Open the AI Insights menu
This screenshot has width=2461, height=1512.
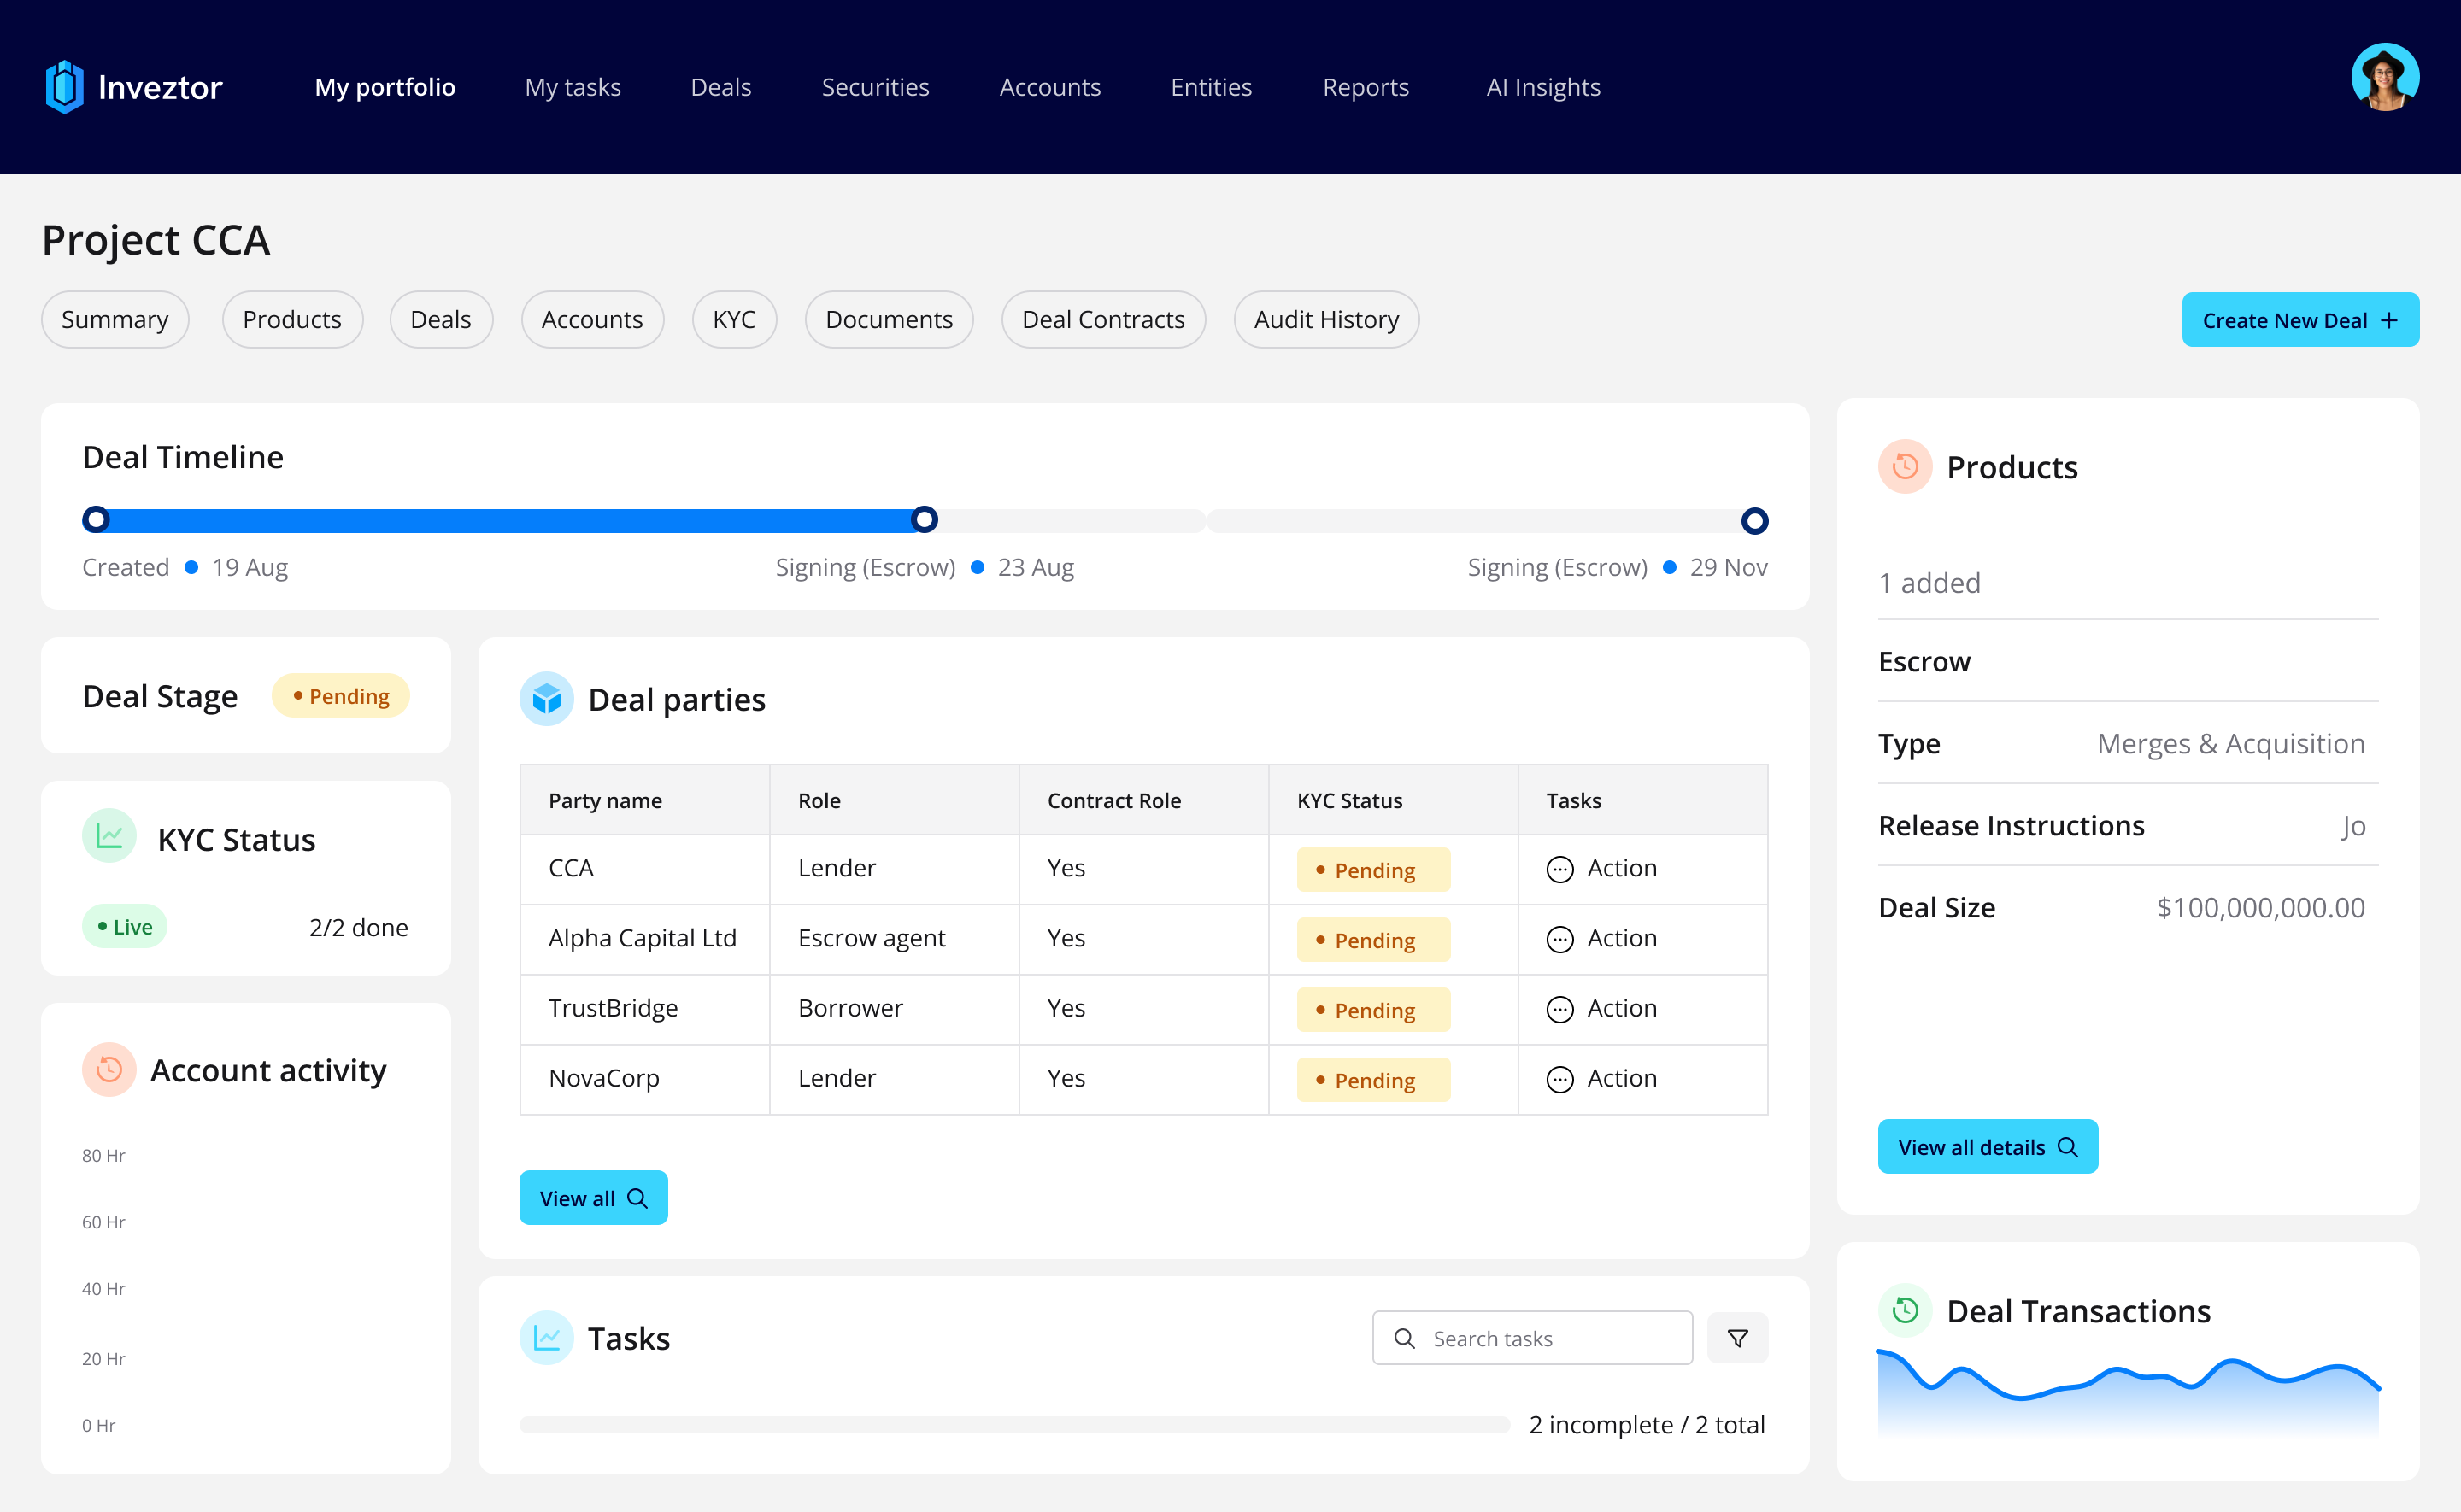(1543, 87)
